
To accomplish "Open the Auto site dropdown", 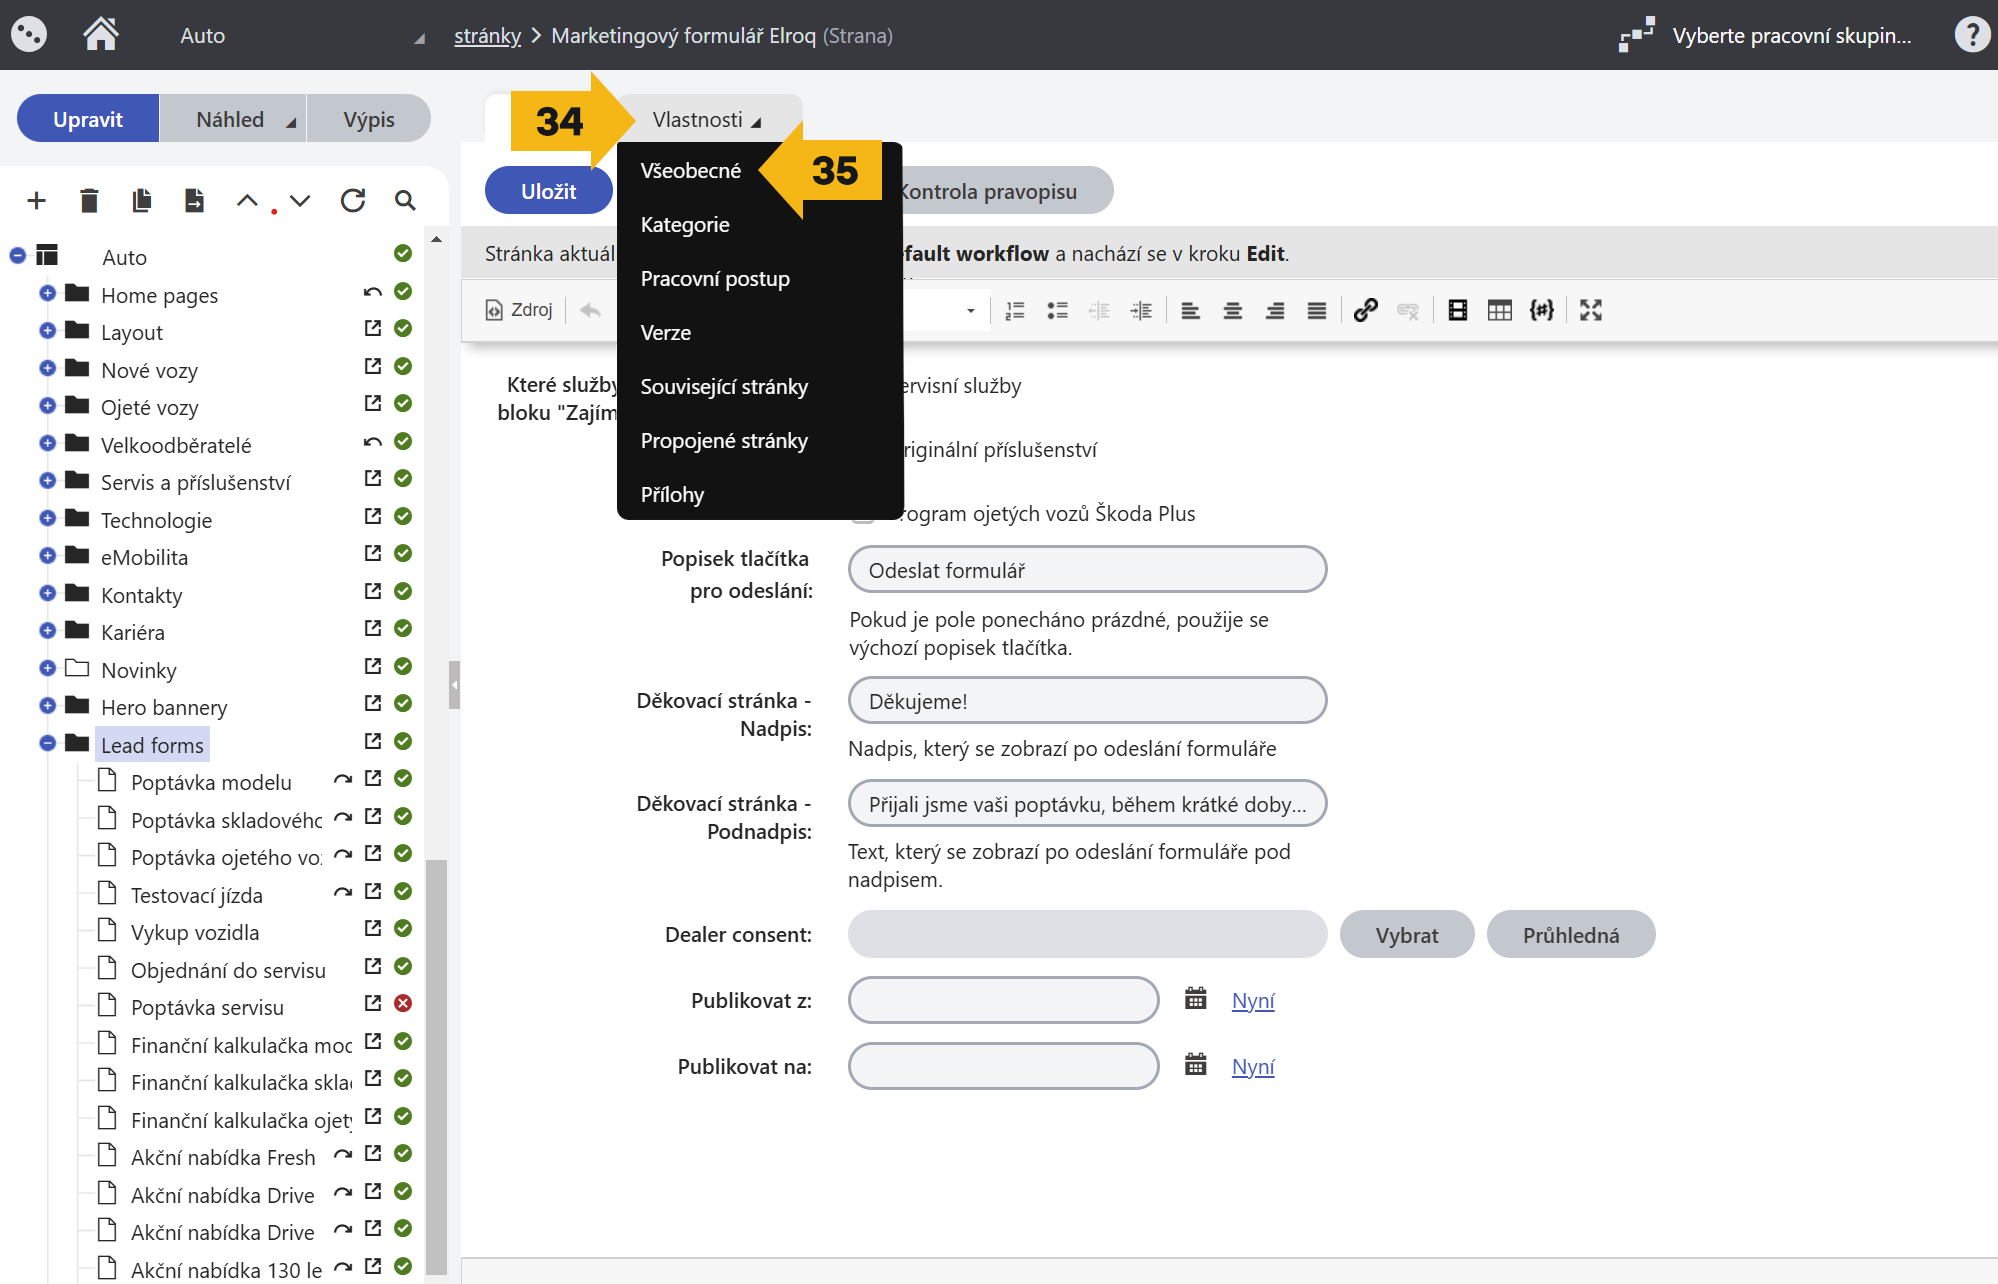I will (x=300, y=36).
